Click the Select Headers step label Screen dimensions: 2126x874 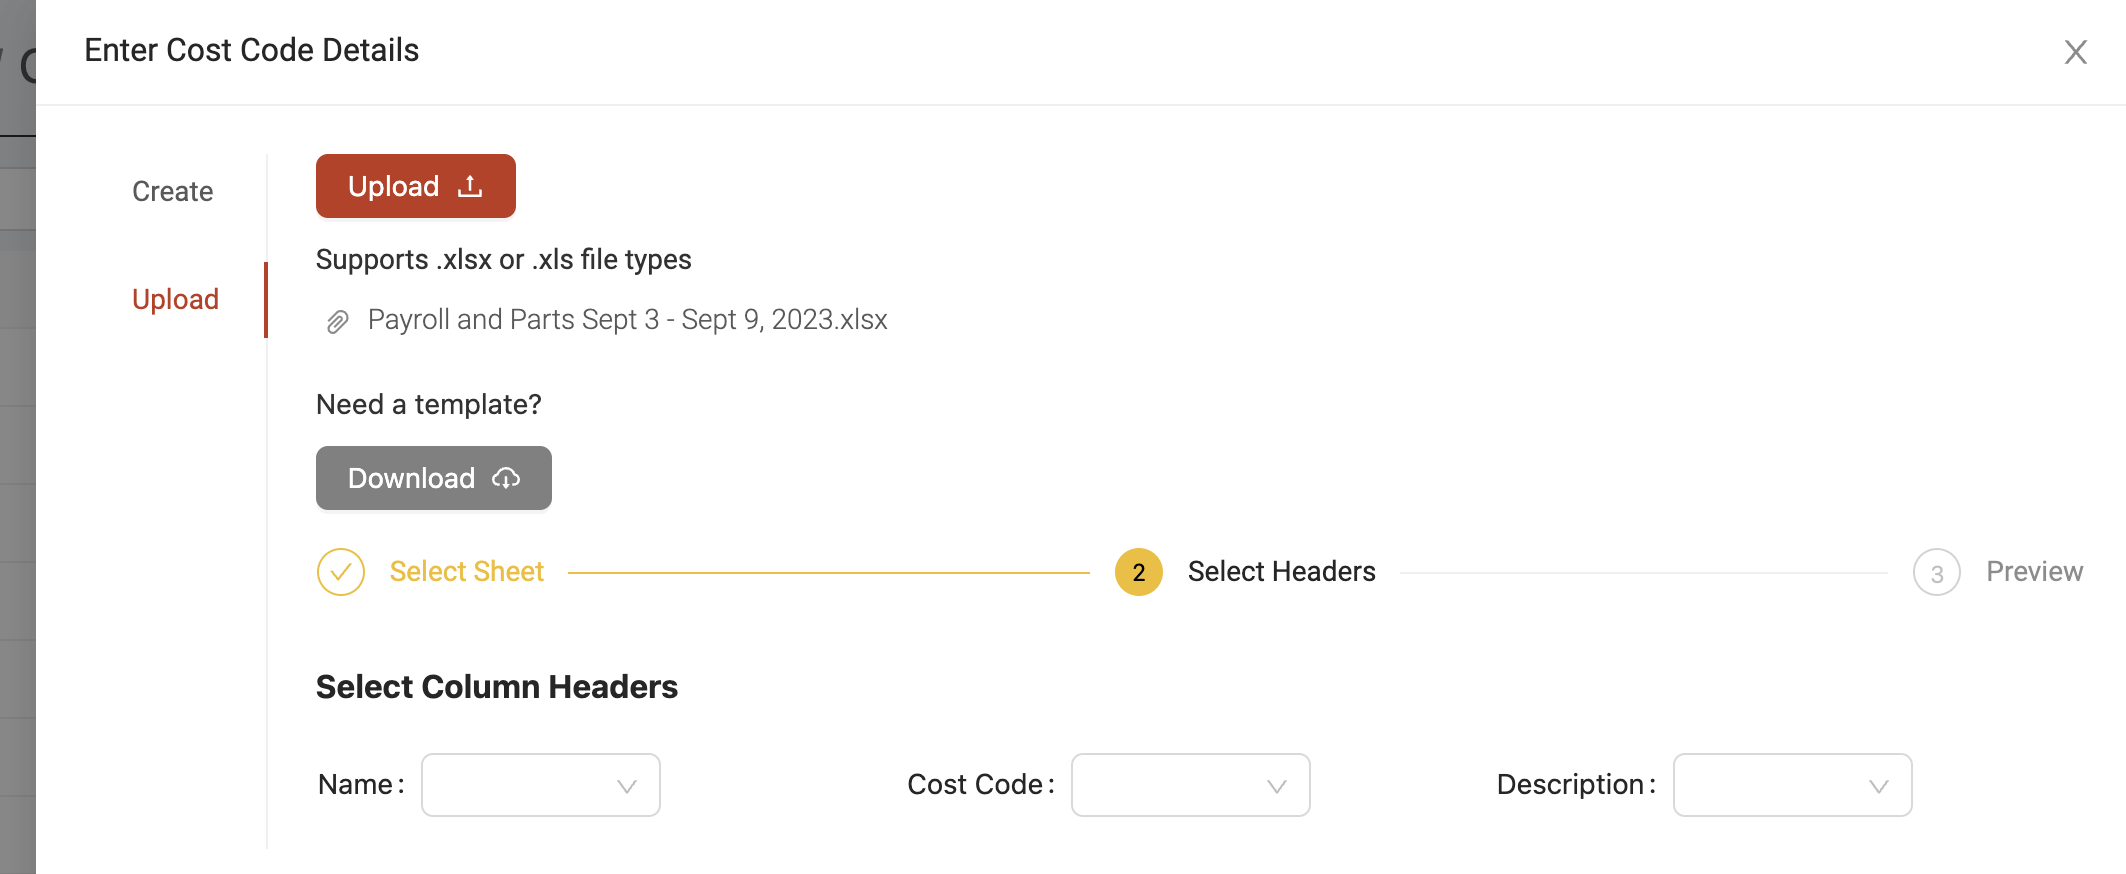(x=1282, y=571)
